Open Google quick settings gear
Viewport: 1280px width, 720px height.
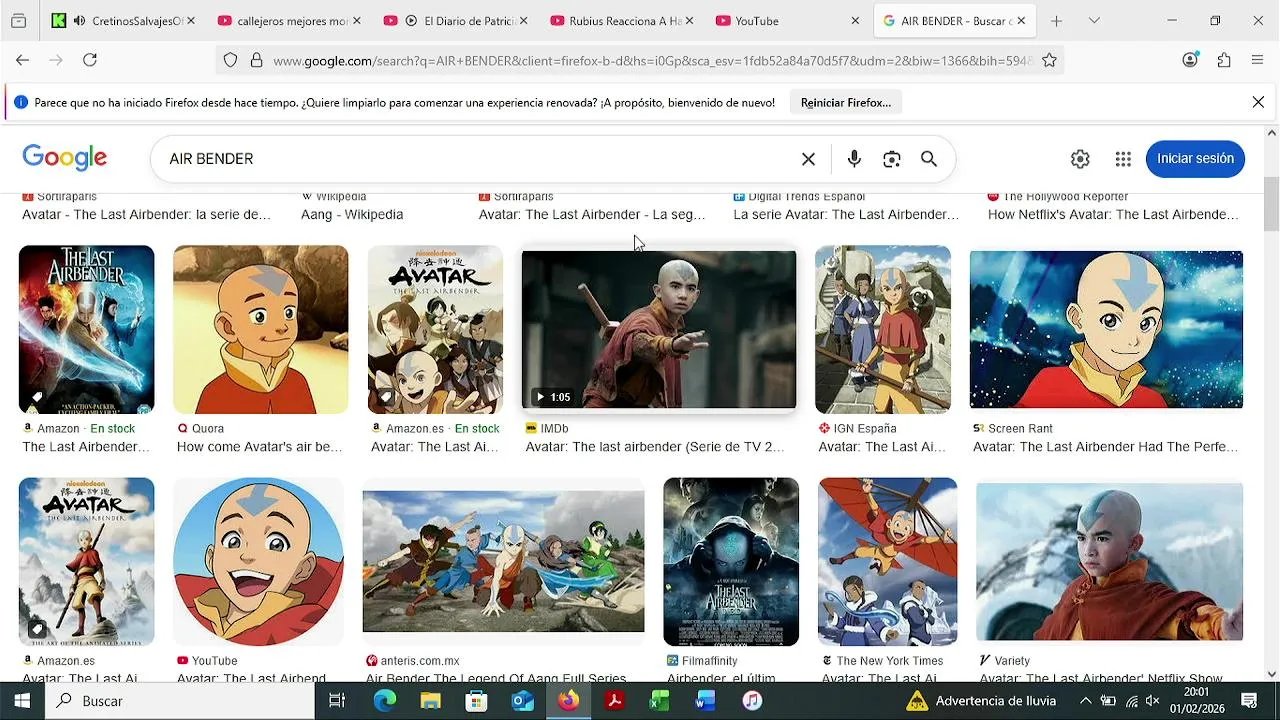1080,159
